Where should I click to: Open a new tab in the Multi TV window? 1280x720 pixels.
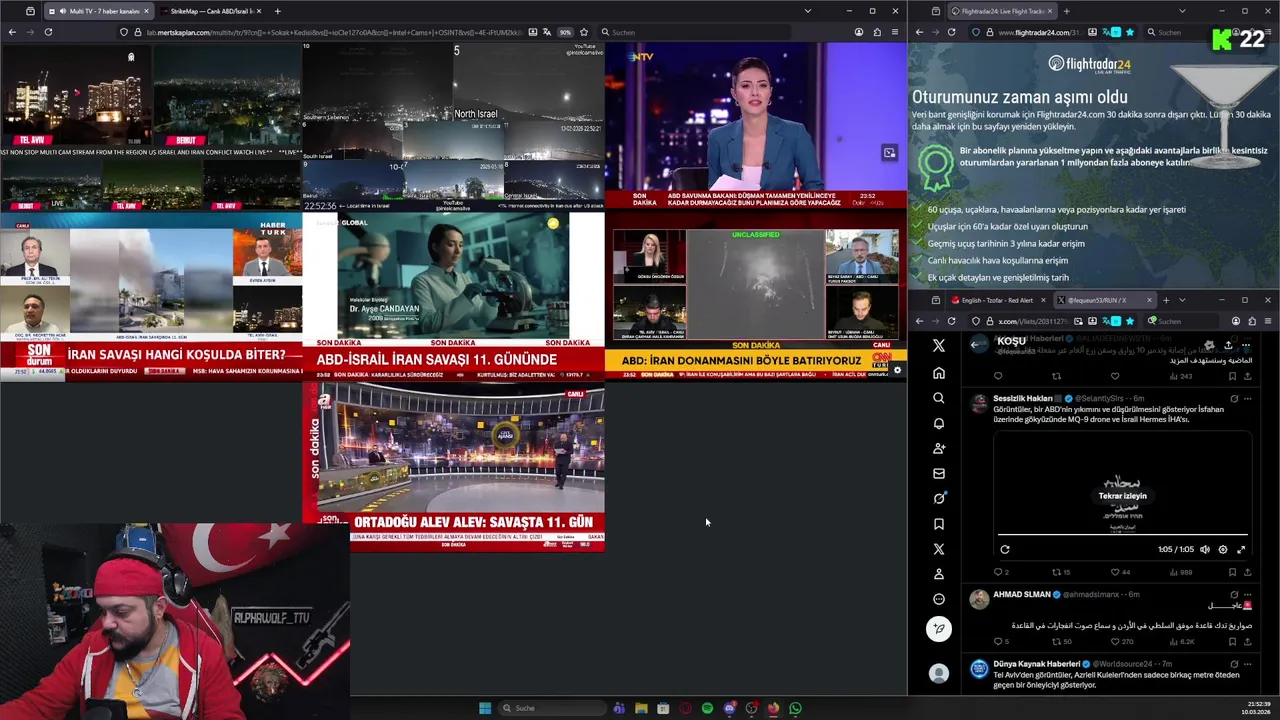(277, 11)
